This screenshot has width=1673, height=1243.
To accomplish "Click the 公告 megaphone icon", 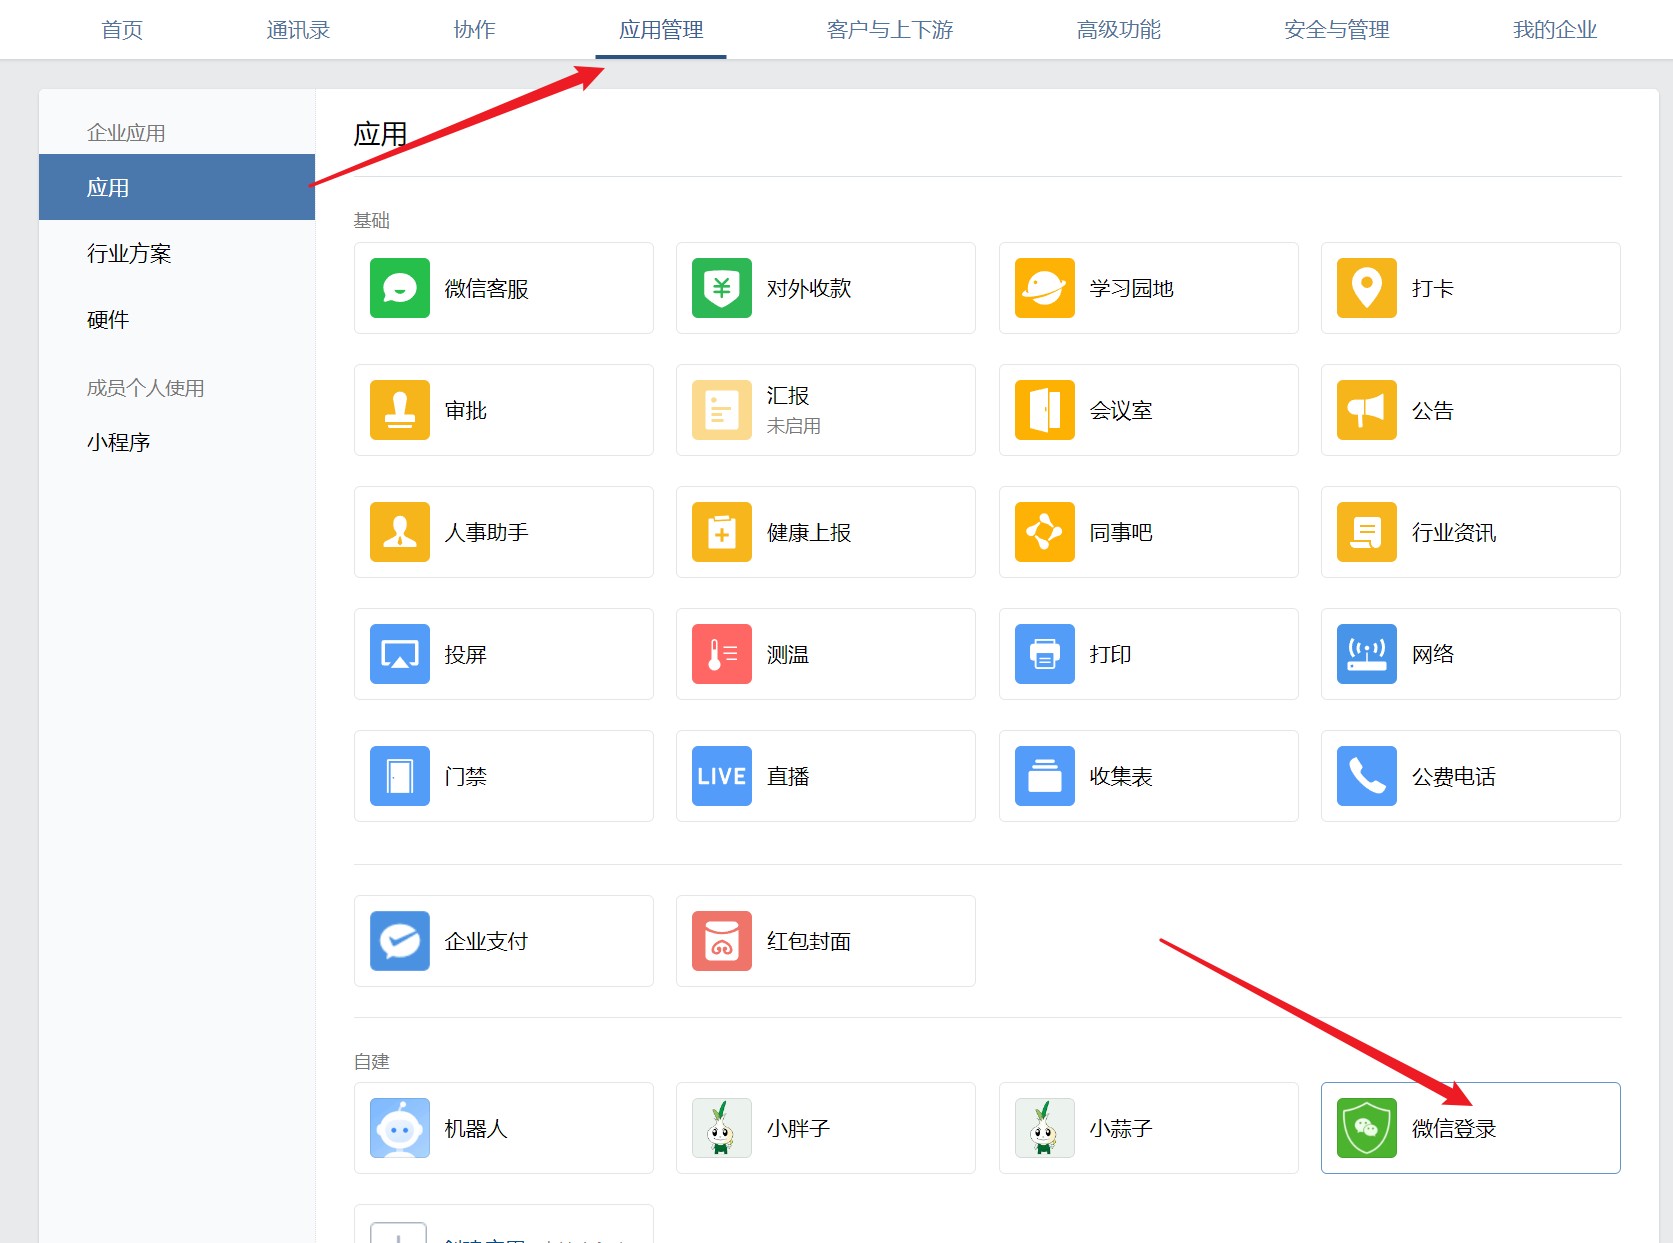I will [x=1366, y=410].
